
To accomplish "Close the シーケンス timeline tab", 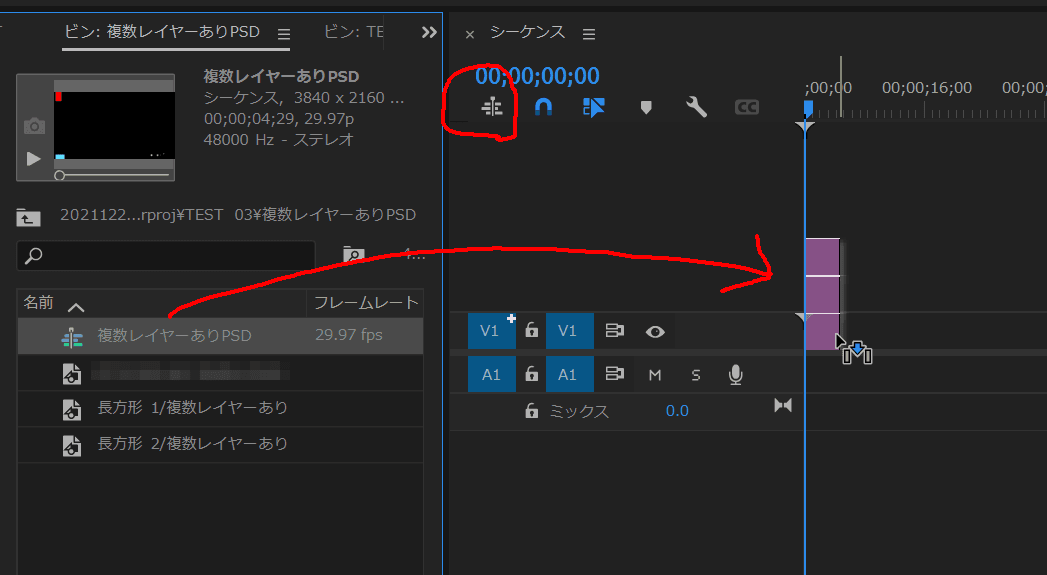I will point(469,34).
